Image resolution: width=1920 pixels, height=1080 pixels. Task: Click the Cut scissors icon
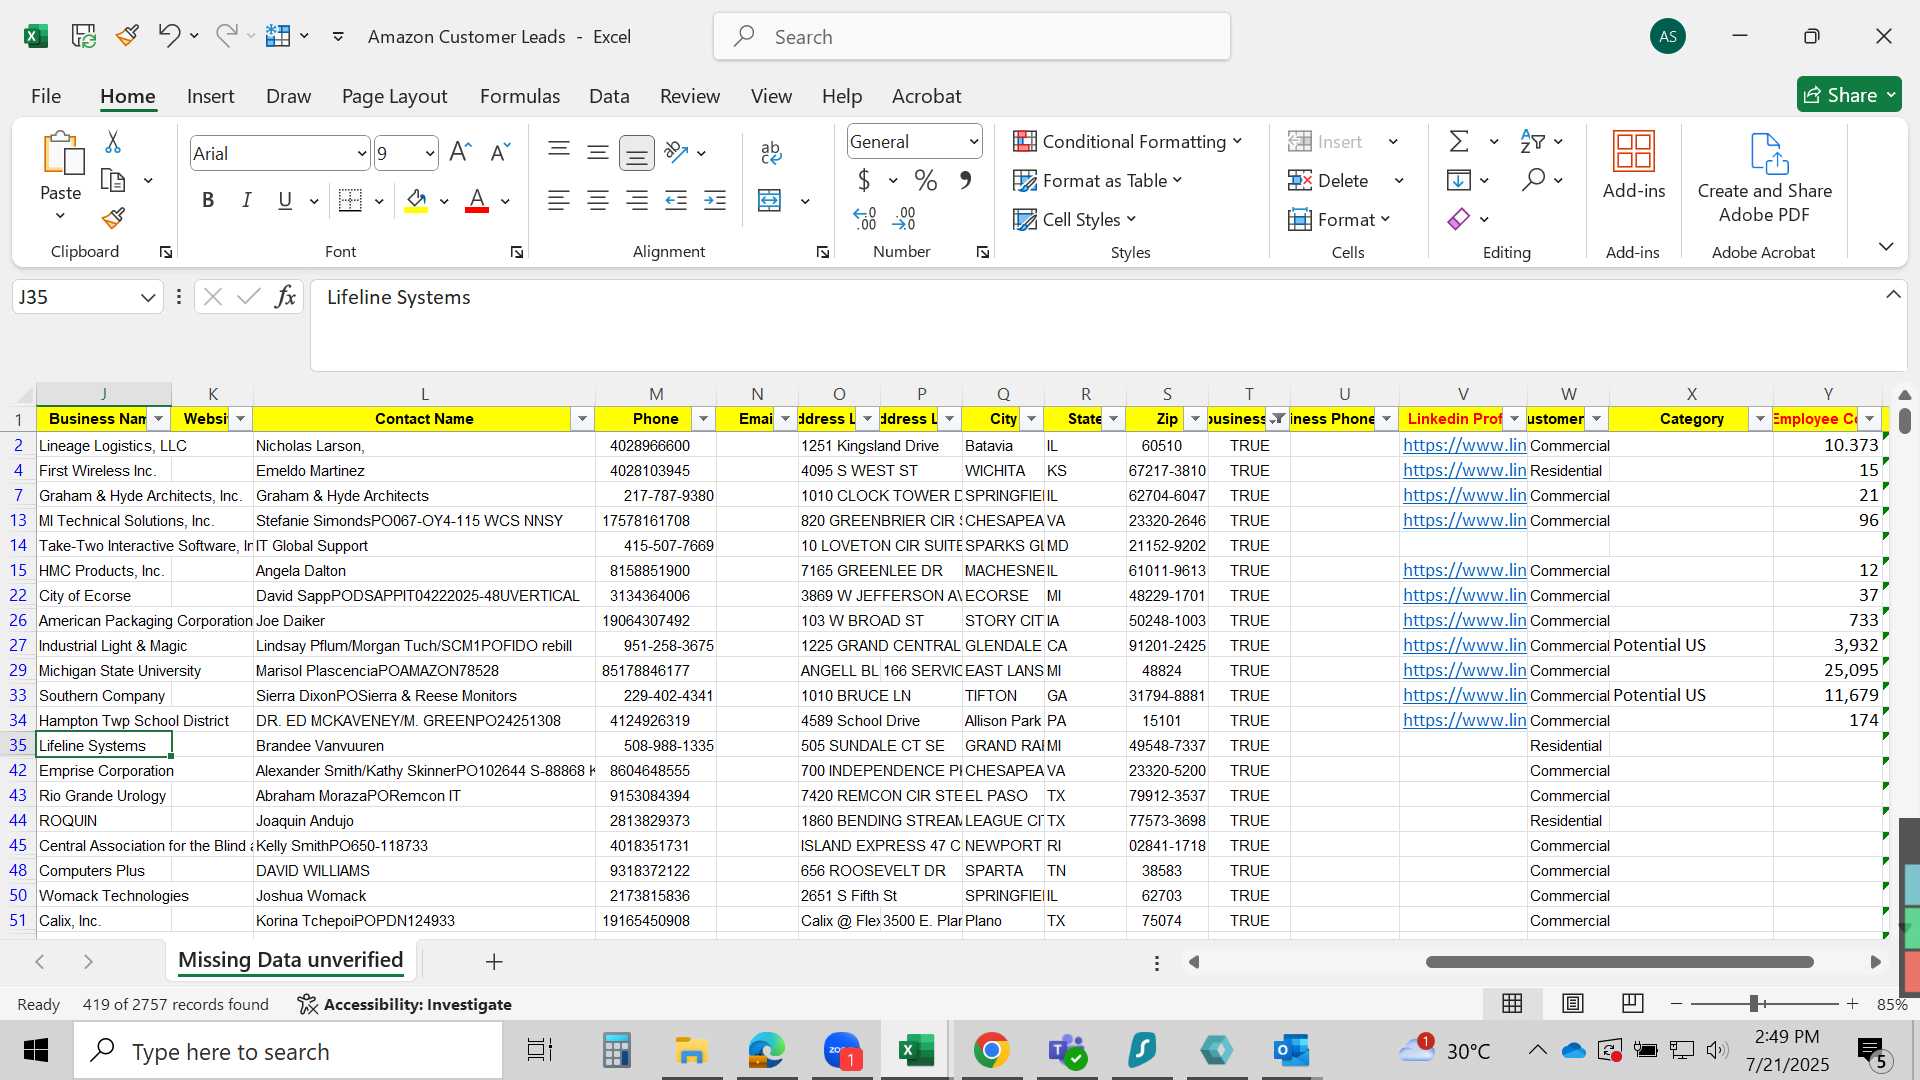tap(113, 142)
